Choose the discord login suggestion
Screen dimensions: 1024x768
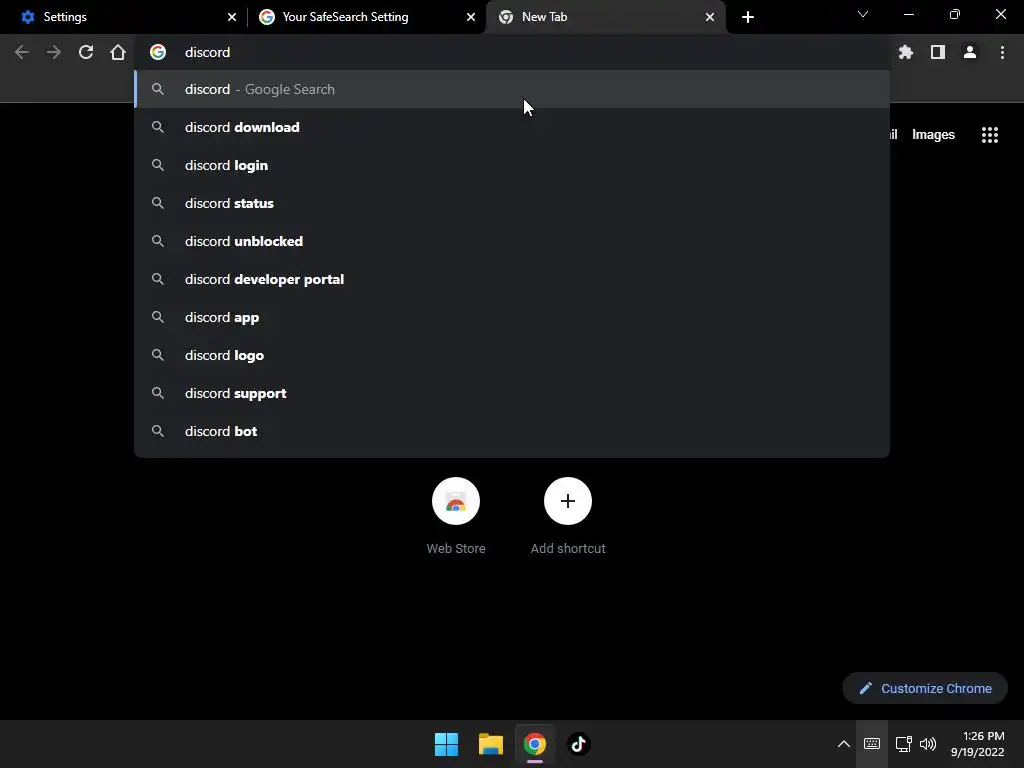(x=512, y=165)
